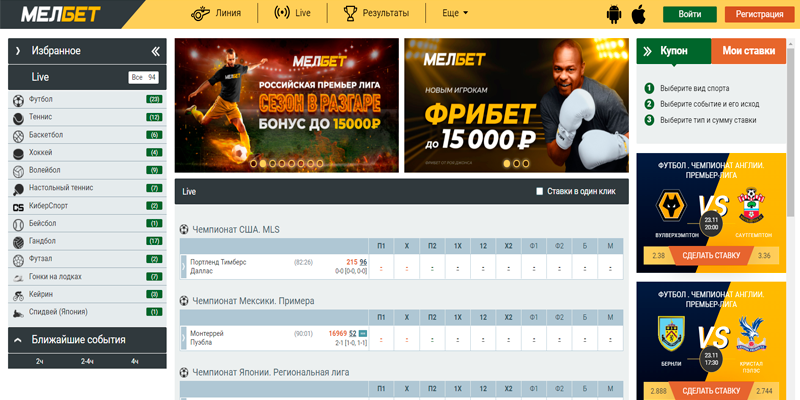Click Сделать ставку for Вулверхэмптон vs Саутгемптон

[x=711, y=256]
